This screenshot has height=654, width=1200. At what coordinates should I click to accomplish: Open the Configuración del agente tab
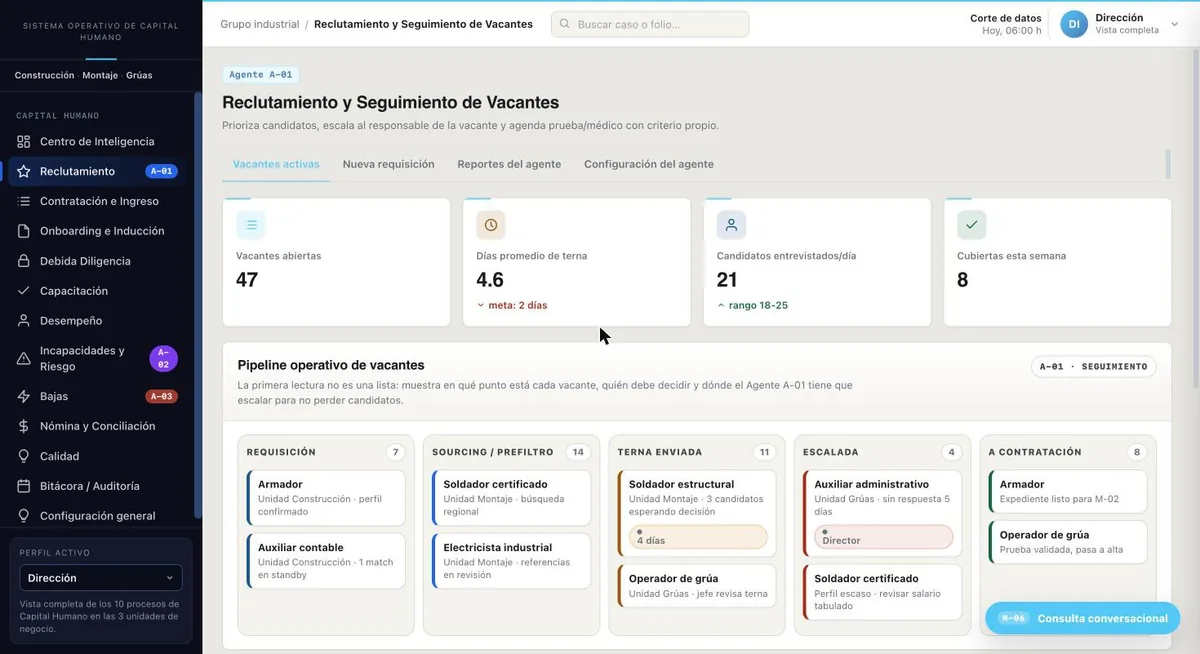(649, 164)
